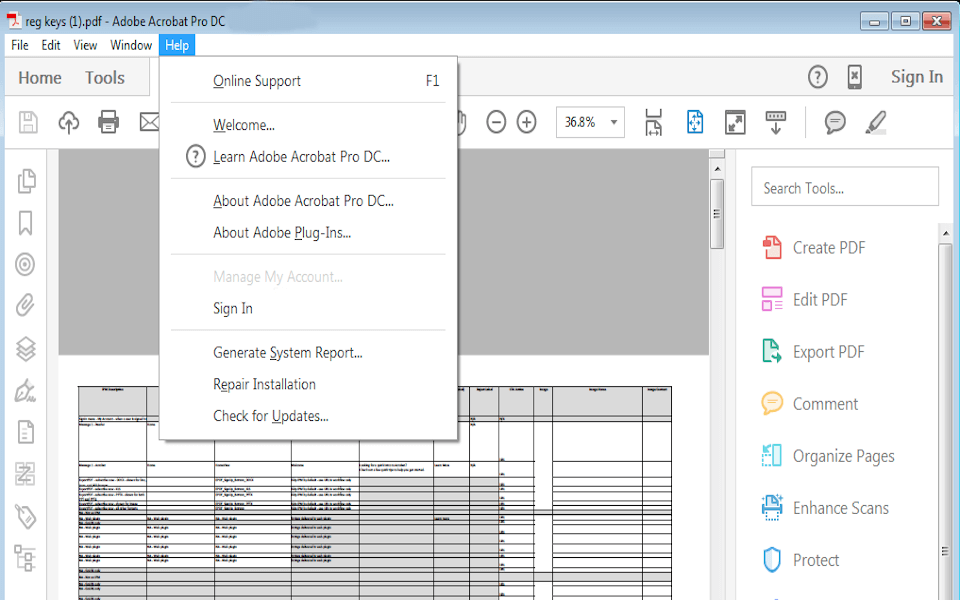Open the Organize Pages tool
This screenshot has width=960, height=600.
[828, 456]
